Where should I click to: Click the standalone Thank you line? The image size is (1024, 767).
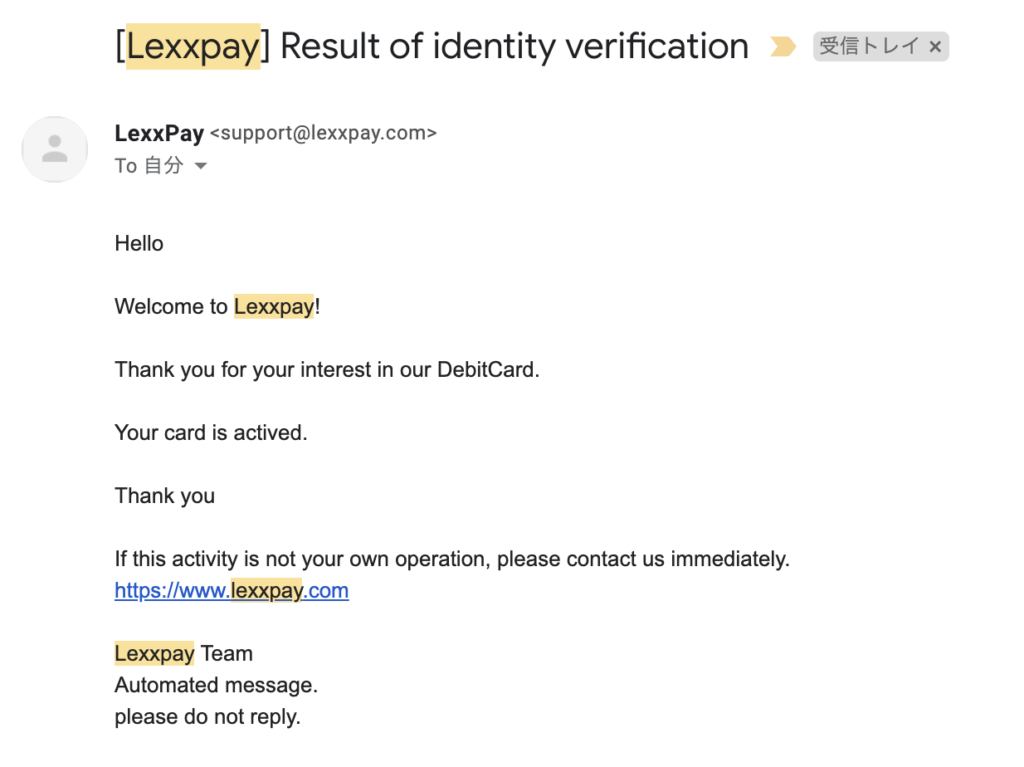pyautogui.click(x=165, y=497)
